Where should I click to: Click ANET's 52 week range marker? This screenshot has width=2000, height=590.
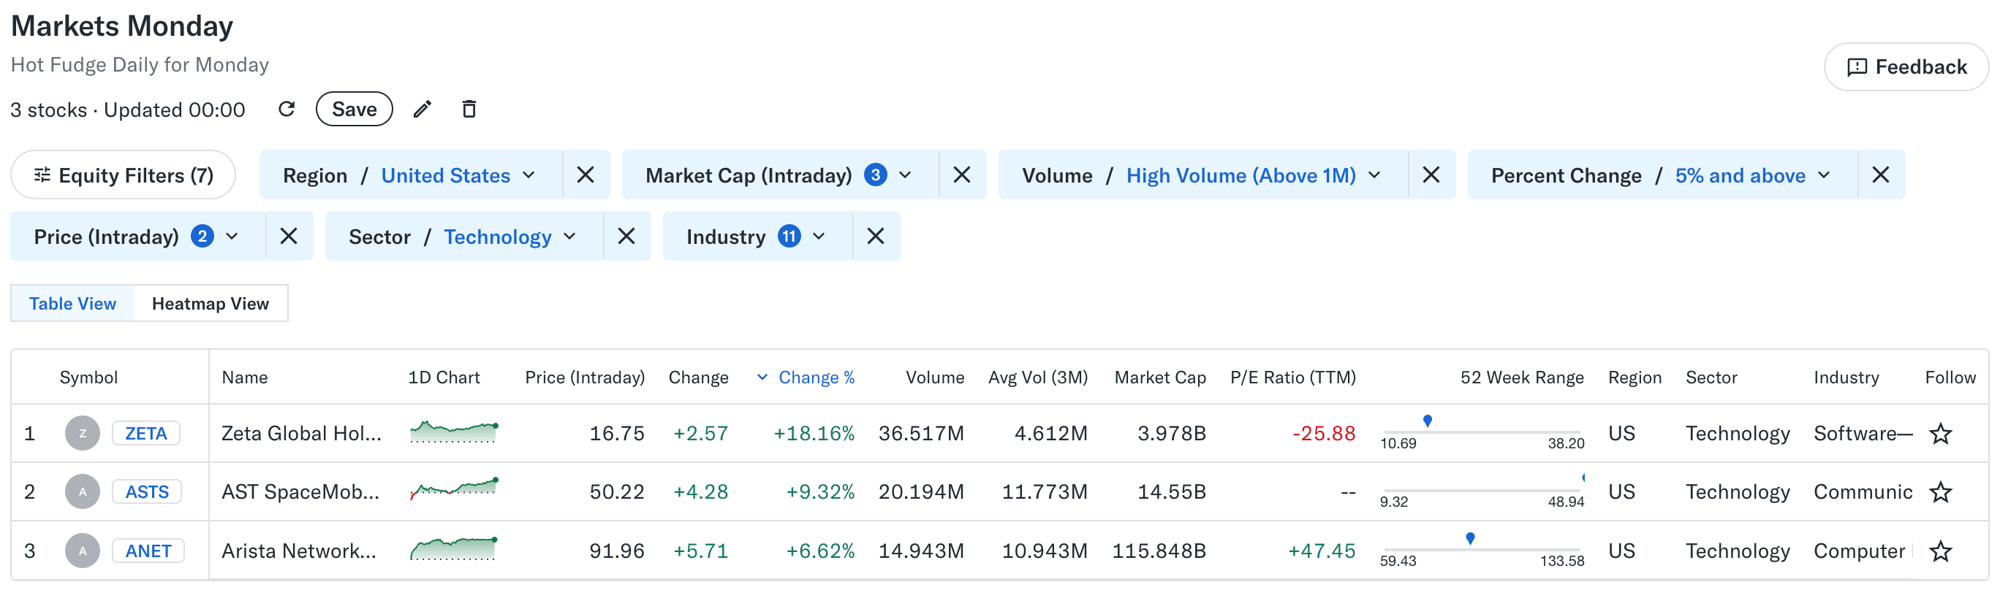(x=1470, y=538)
